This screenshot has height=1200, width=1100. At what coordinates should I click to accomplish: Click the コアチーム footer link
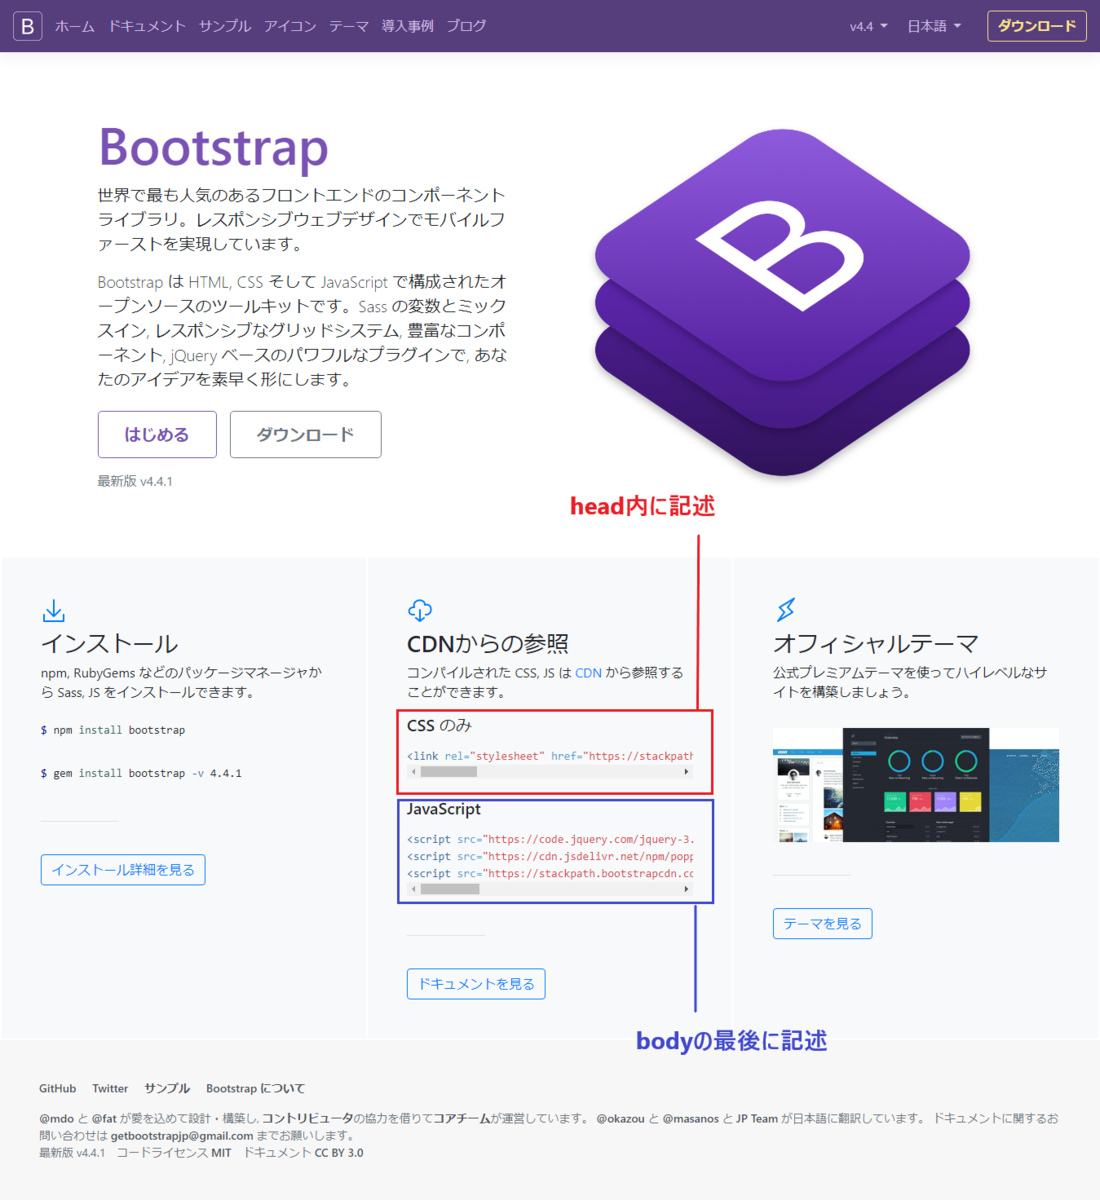[x=461, y=1119]
